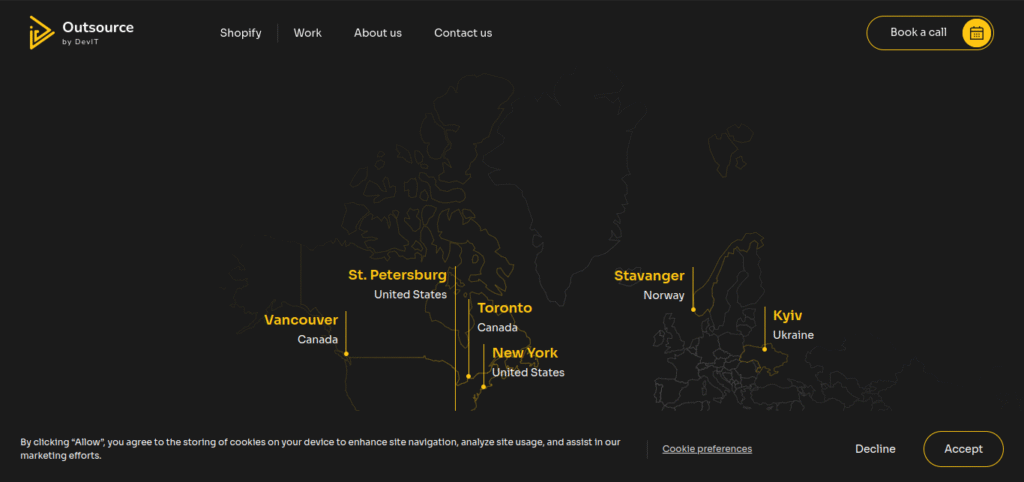Select the Kyiv location label
The height and width of the screenshot is (482, 1024).
[x=788, y=315]
